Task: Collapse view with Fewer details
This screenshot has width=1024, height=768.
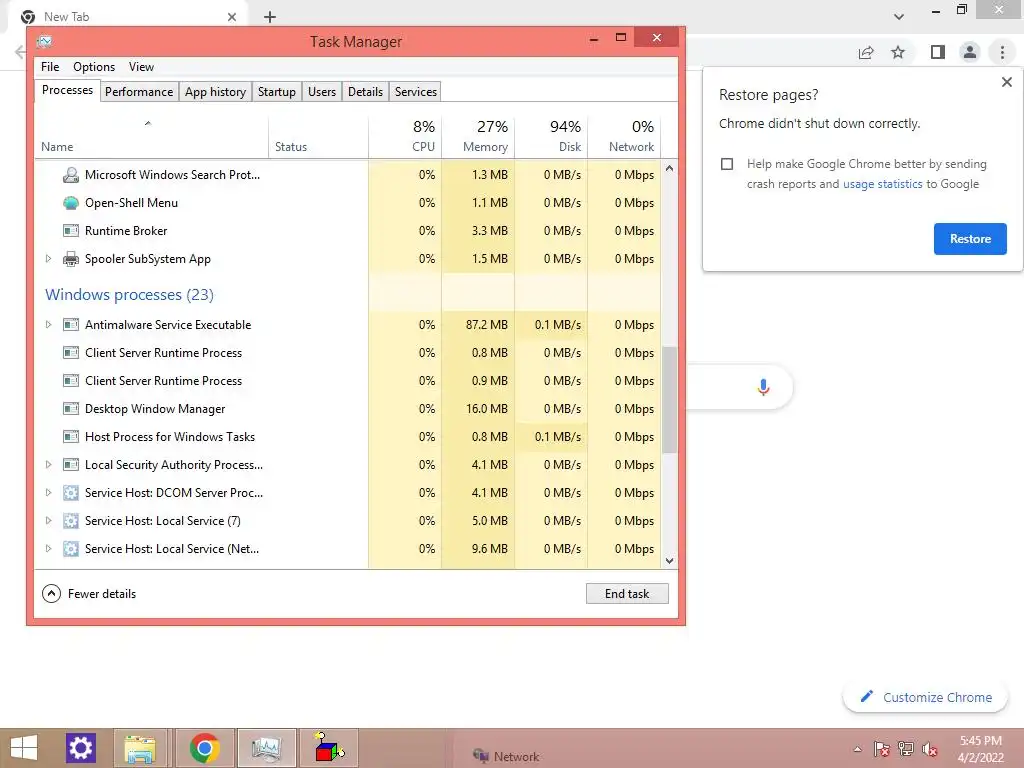Action: (89, 594)
